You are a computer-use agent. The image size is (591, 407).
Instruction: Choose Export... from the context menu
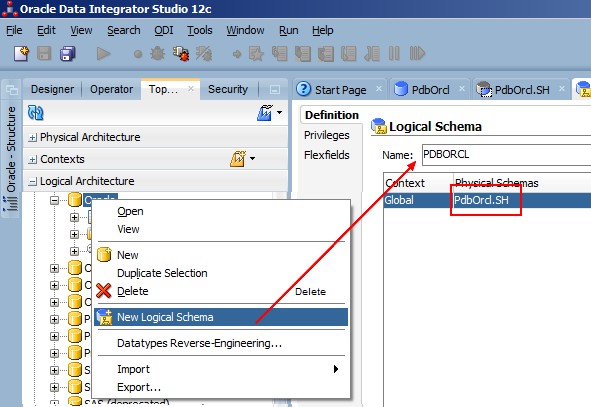[221, 387]
